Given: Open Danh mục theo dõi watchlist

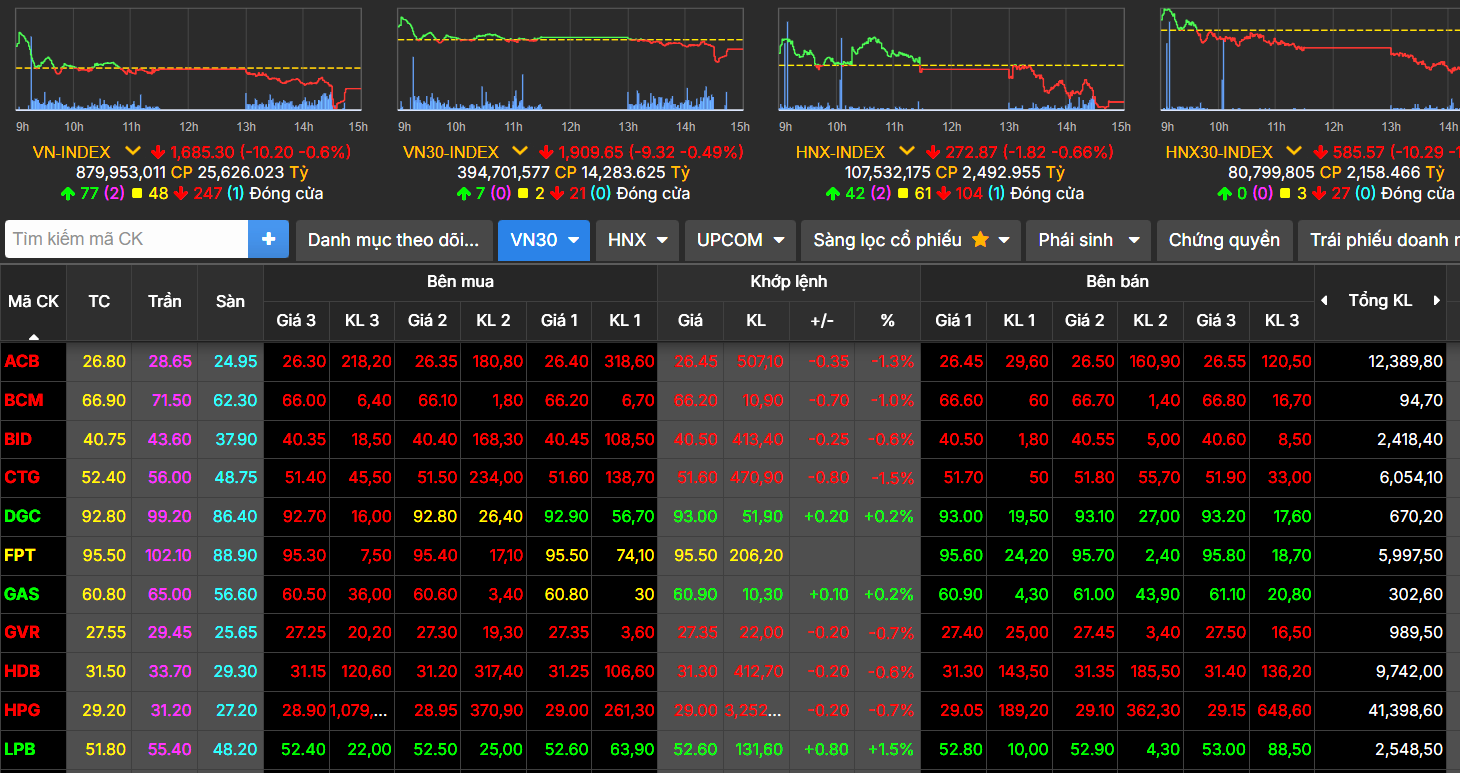Looking at the screenshot, I should pyautogui.click(x=394, y=240).
